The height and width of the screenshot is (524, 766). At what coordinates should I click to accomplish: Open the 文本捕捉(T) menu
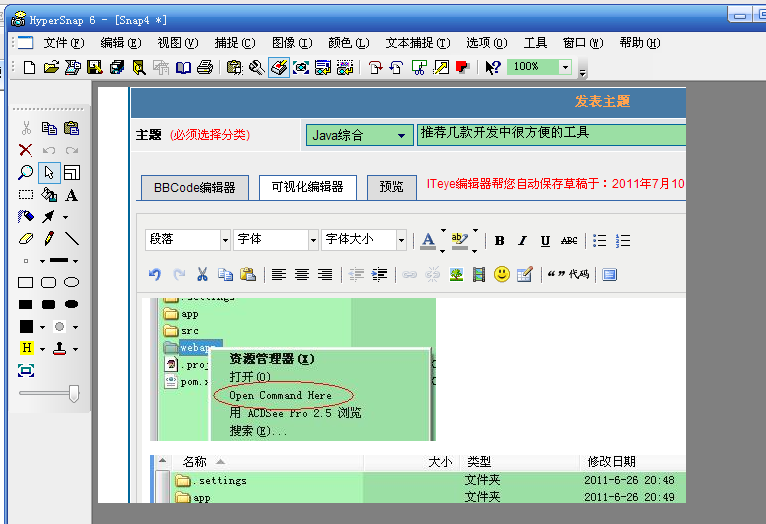pos(418,43)
